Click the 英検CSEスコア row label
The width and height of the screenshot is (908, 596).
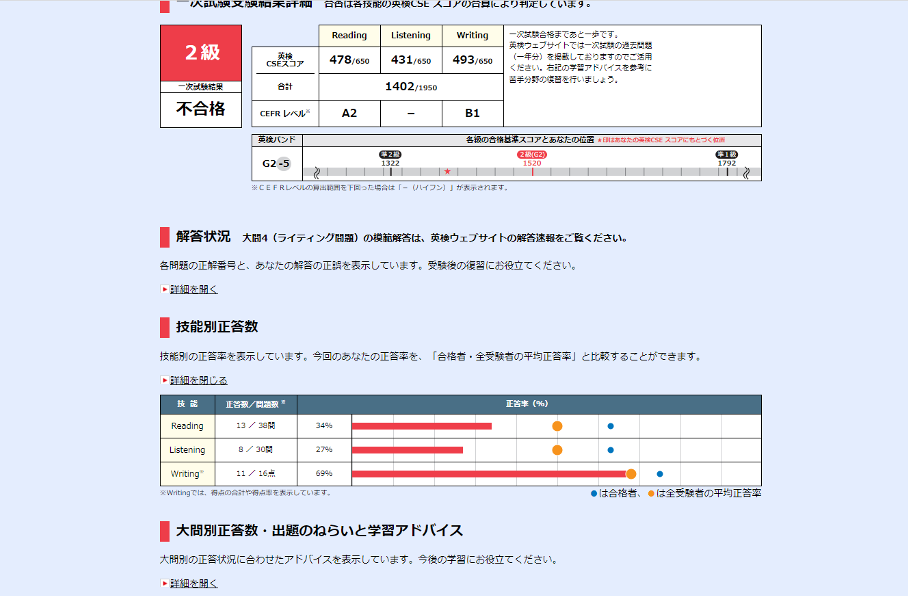[285, 60]
